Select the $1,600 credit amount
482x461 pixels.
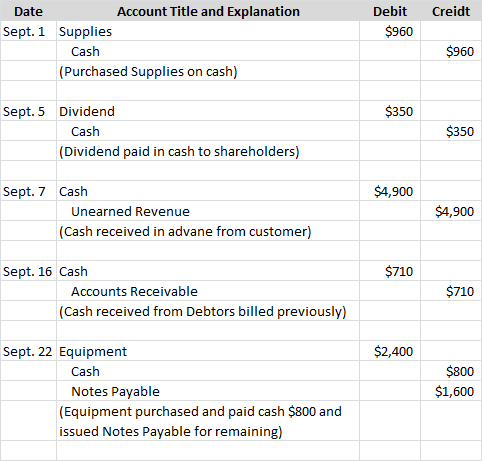tap(454, 391)
